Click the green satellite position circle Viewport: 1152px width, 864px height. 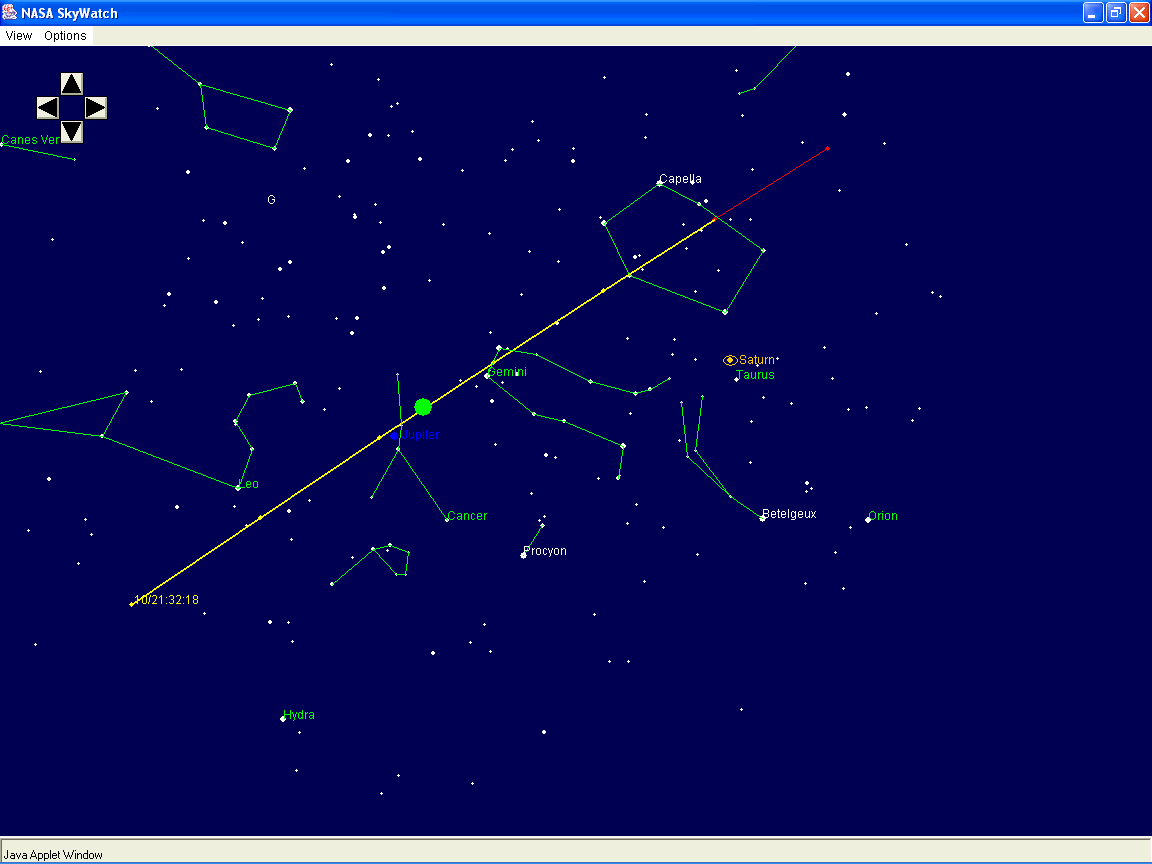(423, 407)
